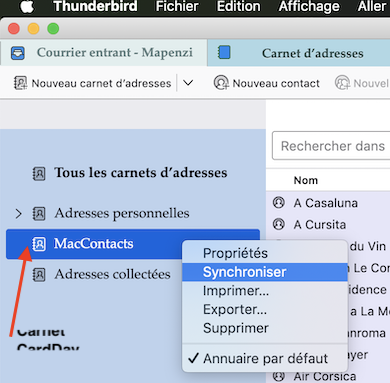Image resolution: width=390 pixels, height=383 pixels.
Task: Click icon next to Tous les carnets d'adresses
Action: [39, 173]
